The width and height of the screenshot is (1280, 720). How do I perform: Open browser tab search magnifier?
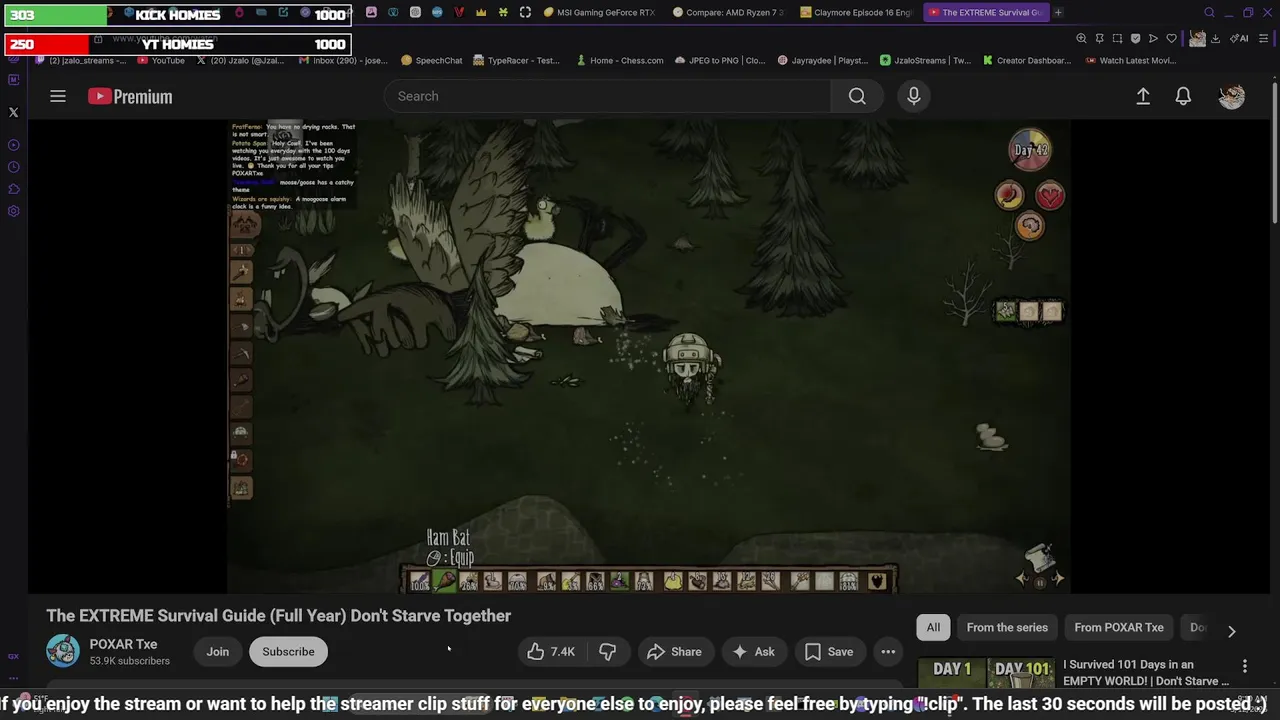[x=1209, y=13]
